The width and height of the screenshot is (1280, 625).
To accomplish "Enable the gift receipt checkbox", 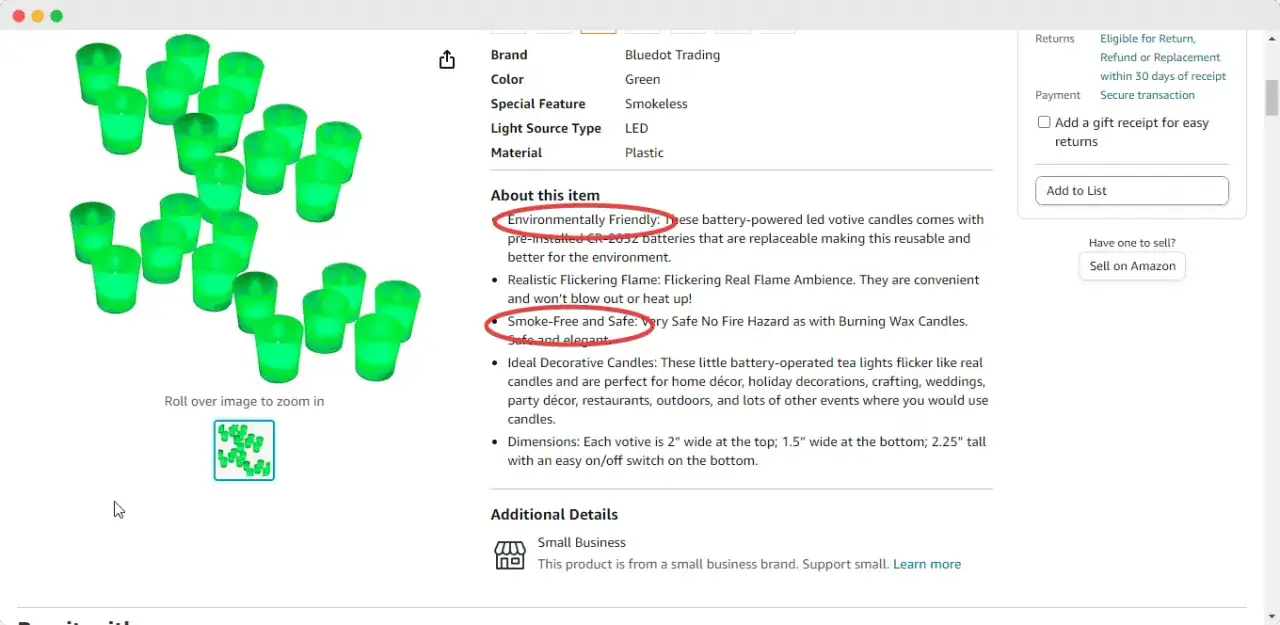I will tap(1044, 122).
